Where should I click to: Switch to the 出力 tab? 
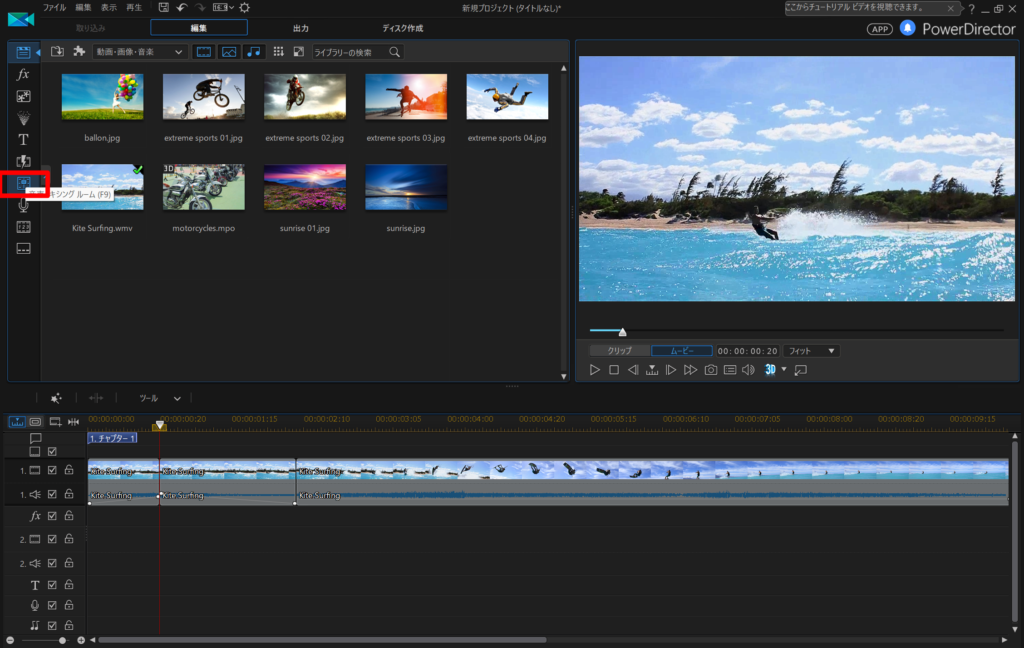[x=301, y=28]
